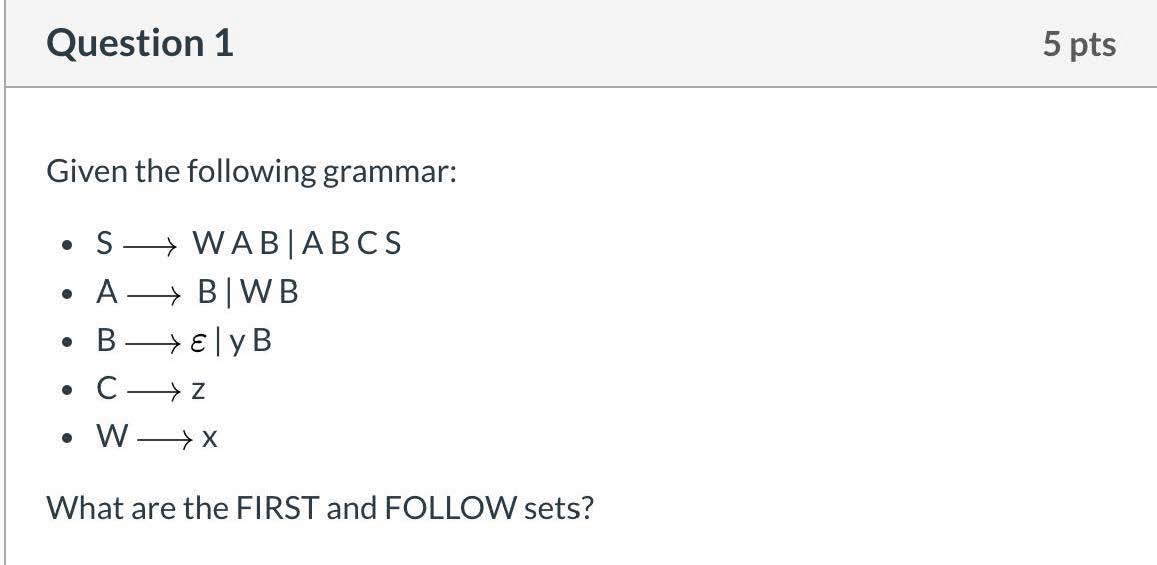Click the bullet point before the B rule
1157x565 pixels.
[x=66, y=342]
